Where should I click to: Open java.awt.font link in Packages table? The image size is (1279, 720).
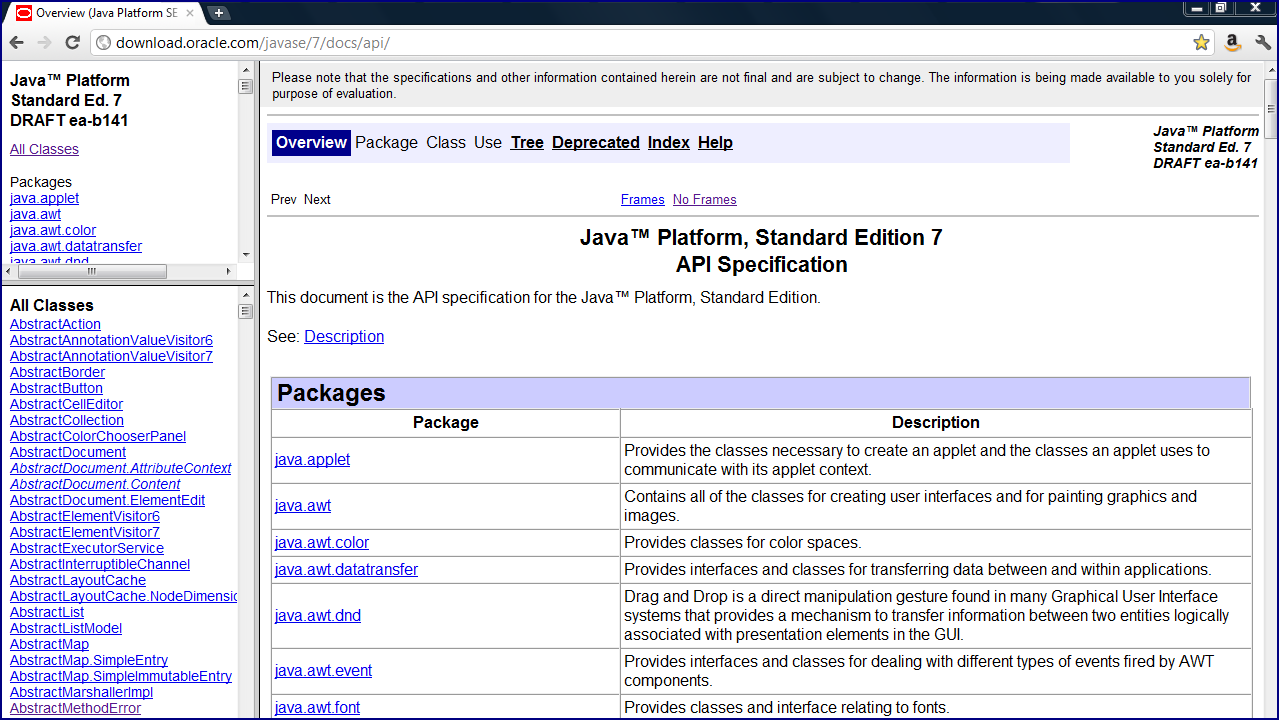pos(317,708)
